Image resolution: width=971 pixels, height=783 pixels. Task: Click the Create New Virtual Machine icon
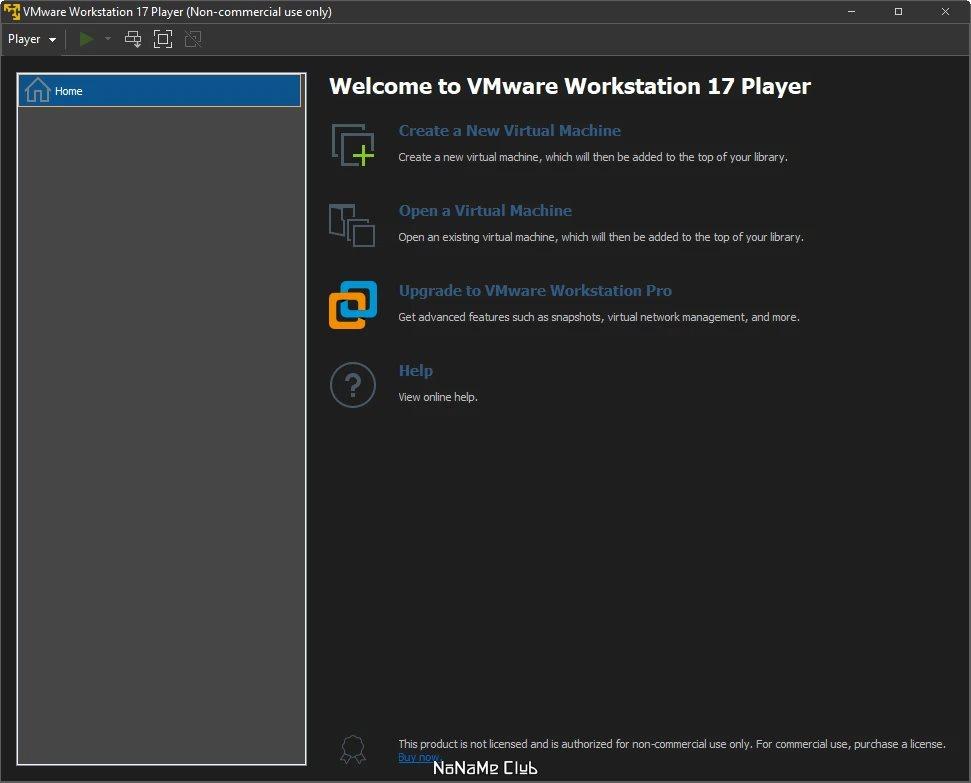pos(352,145)
